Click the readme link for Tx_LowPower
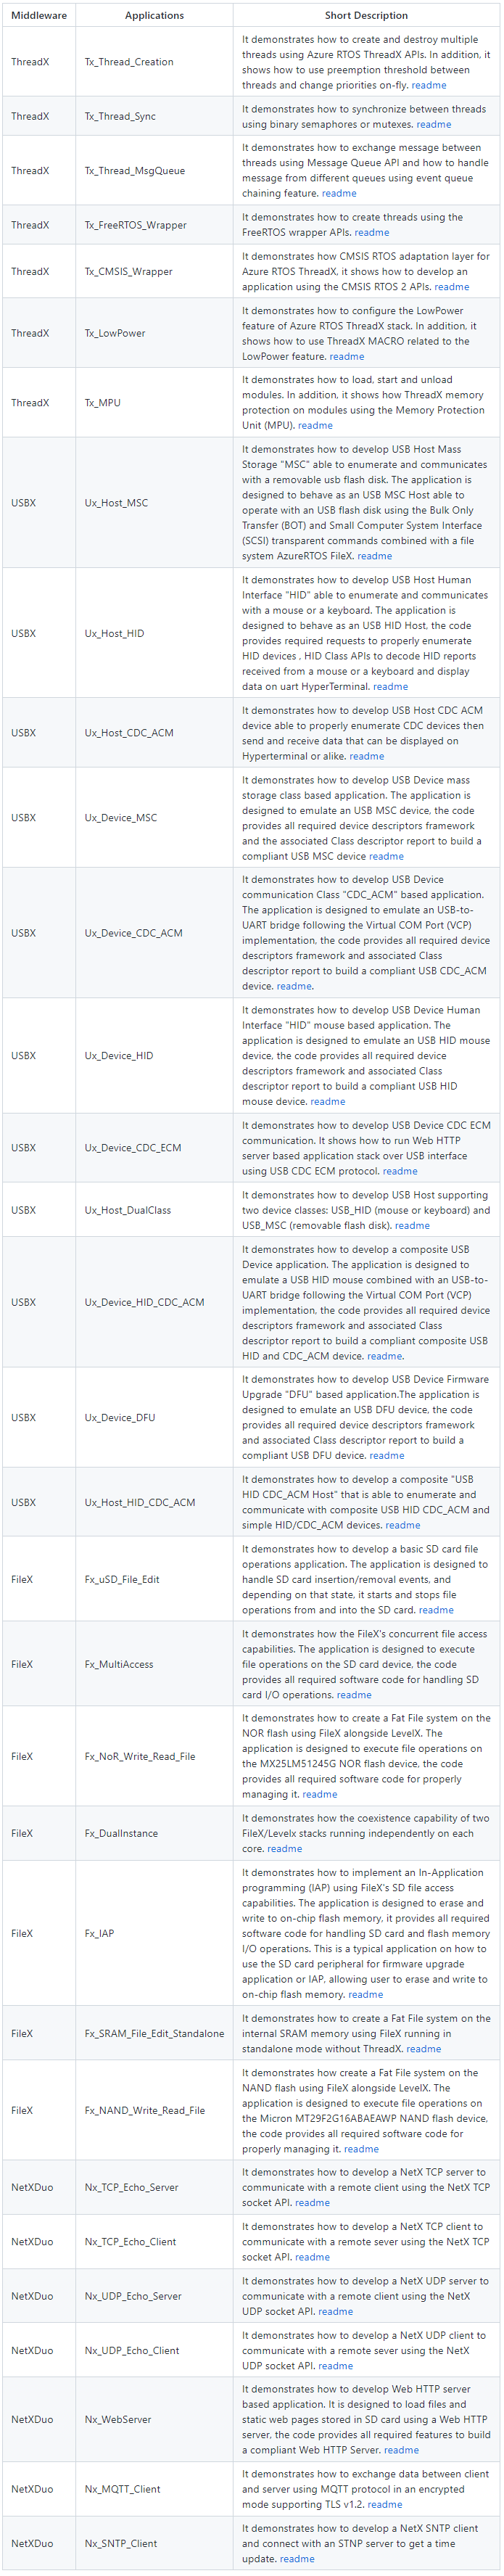 pos(347,356)
